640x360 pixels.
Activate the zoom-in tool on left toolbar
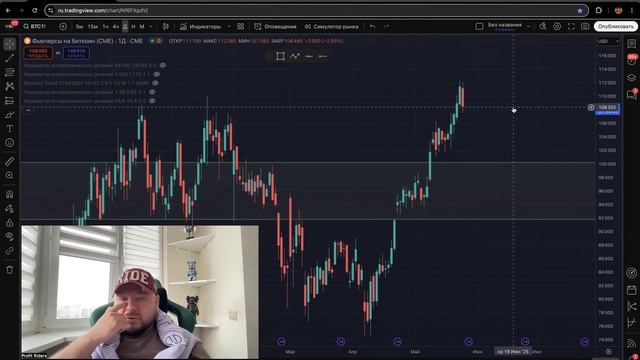pos(9,176)
